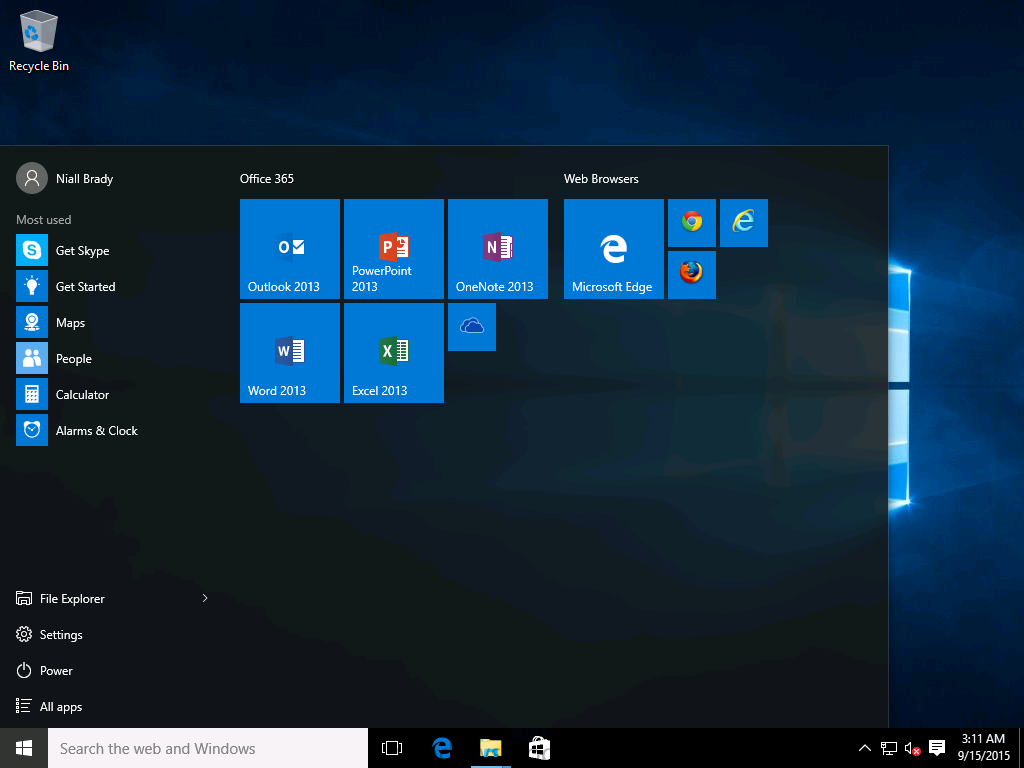Launch PowerPoint 2013 from Start tiles

394,249
